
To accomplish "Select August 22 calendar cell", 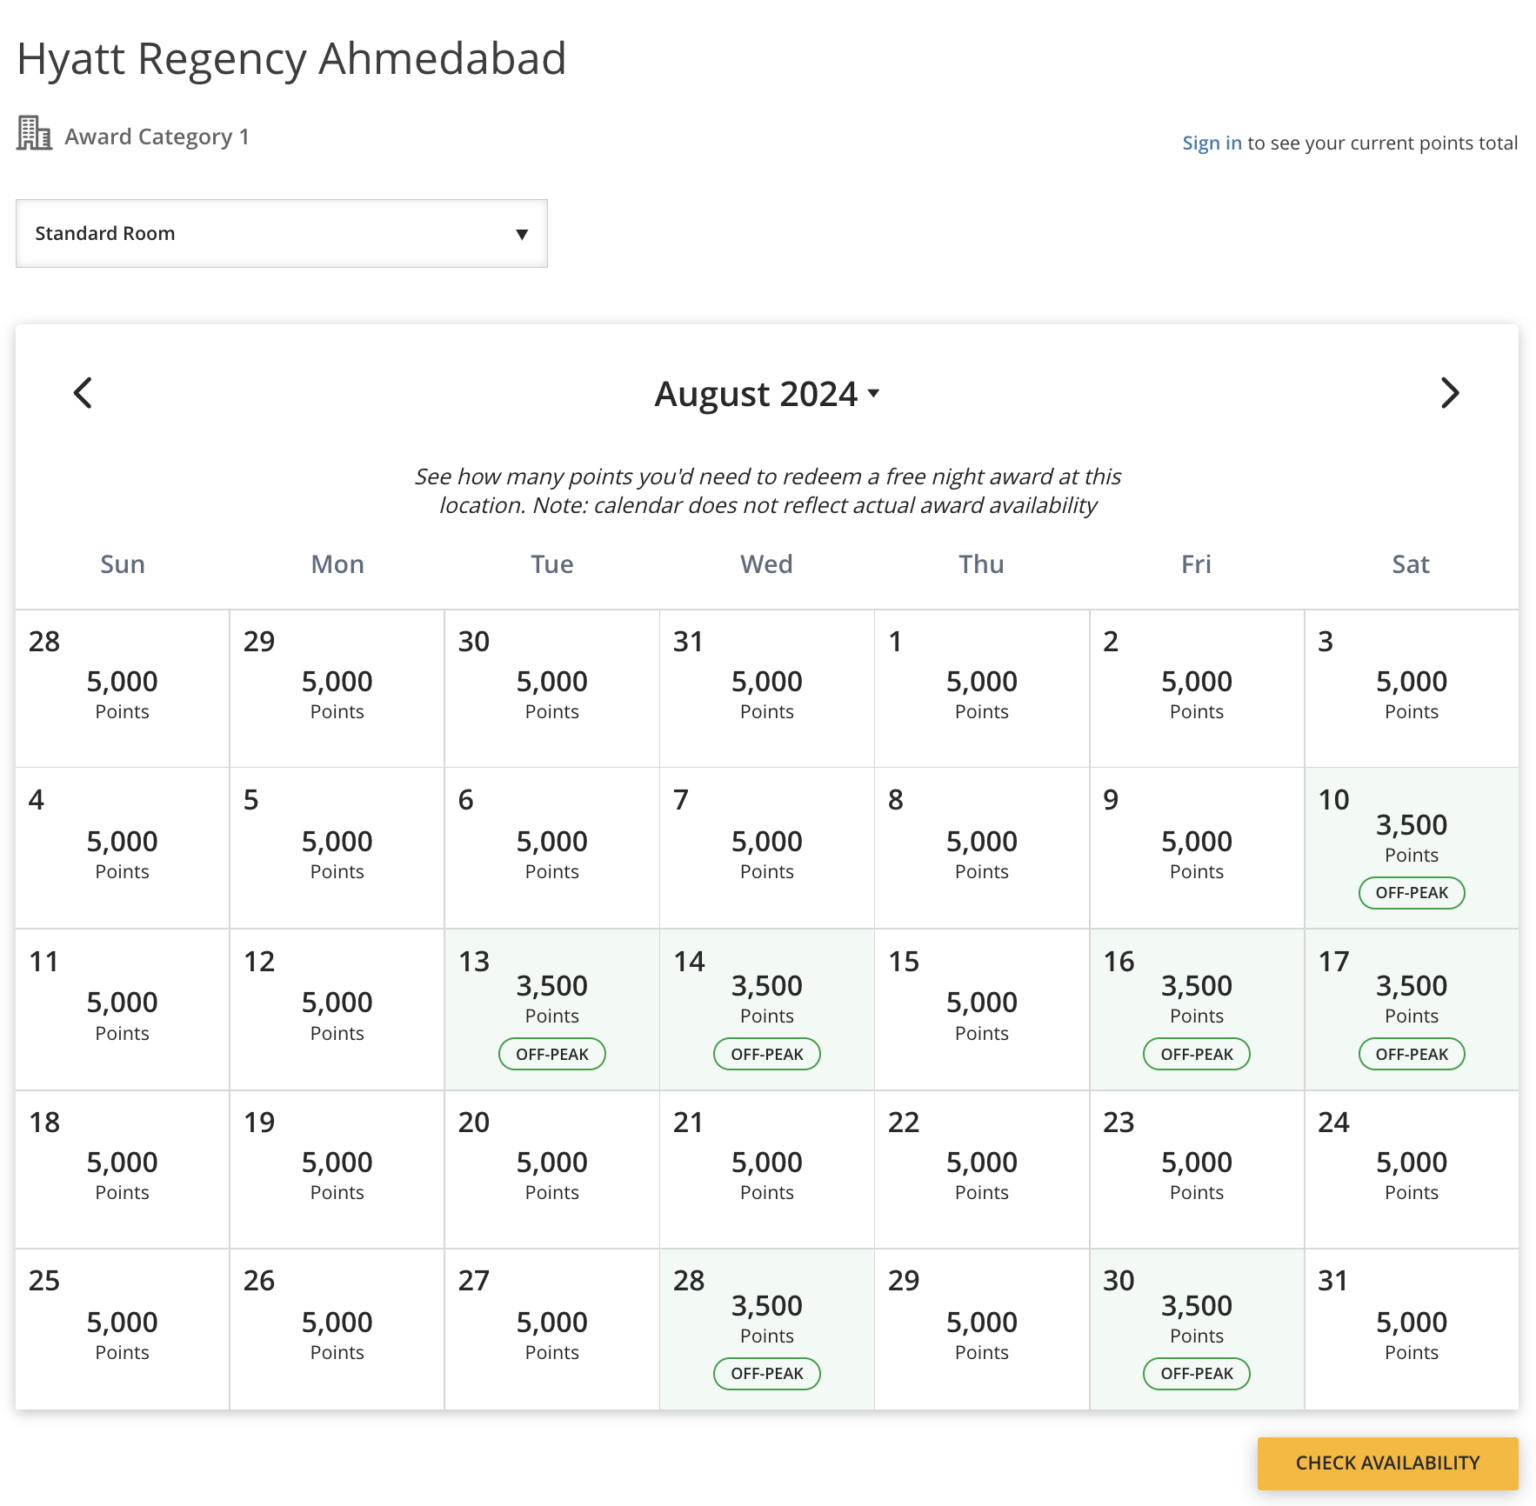I will click(981, 1170).
